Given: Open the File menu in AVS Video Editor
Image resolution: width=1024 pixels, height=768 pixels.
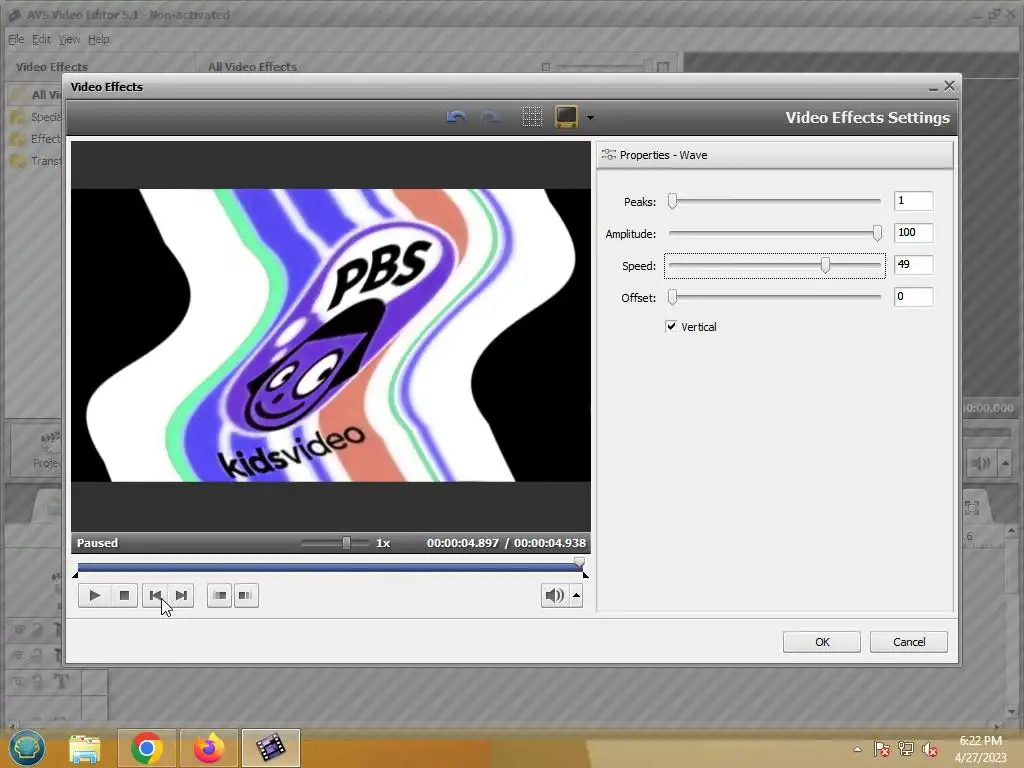Looking at the screenshot, I should pos(16,39).
